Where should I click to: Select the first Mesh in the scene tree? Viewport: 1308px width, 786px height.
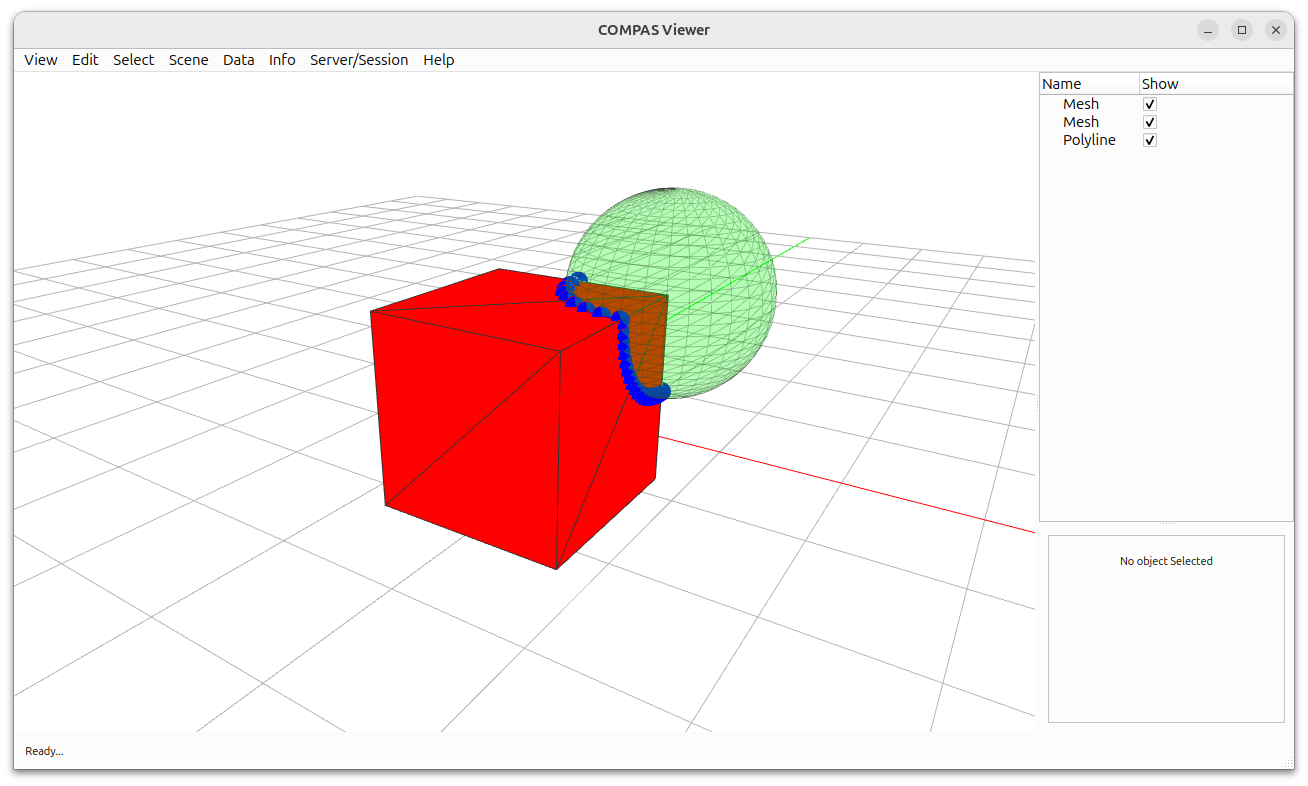1081,103
